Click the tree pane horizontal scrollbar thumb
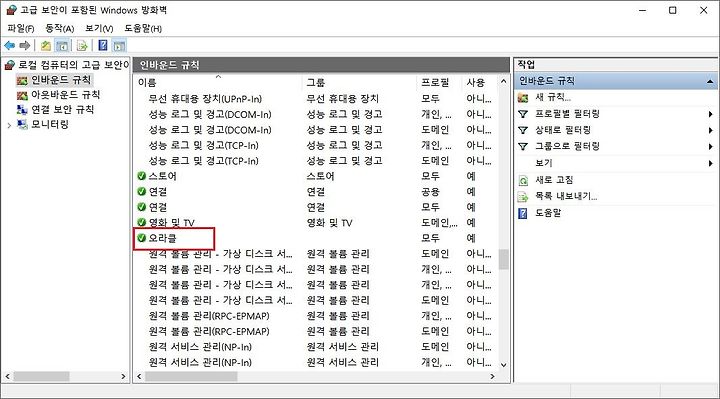The height and width of the screenshot is (399, 720). click(41, 377)
